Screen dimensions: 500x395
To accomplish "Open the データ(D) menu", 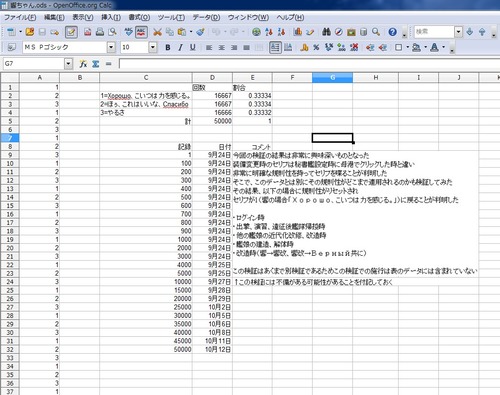I will (x=206, y=17).
